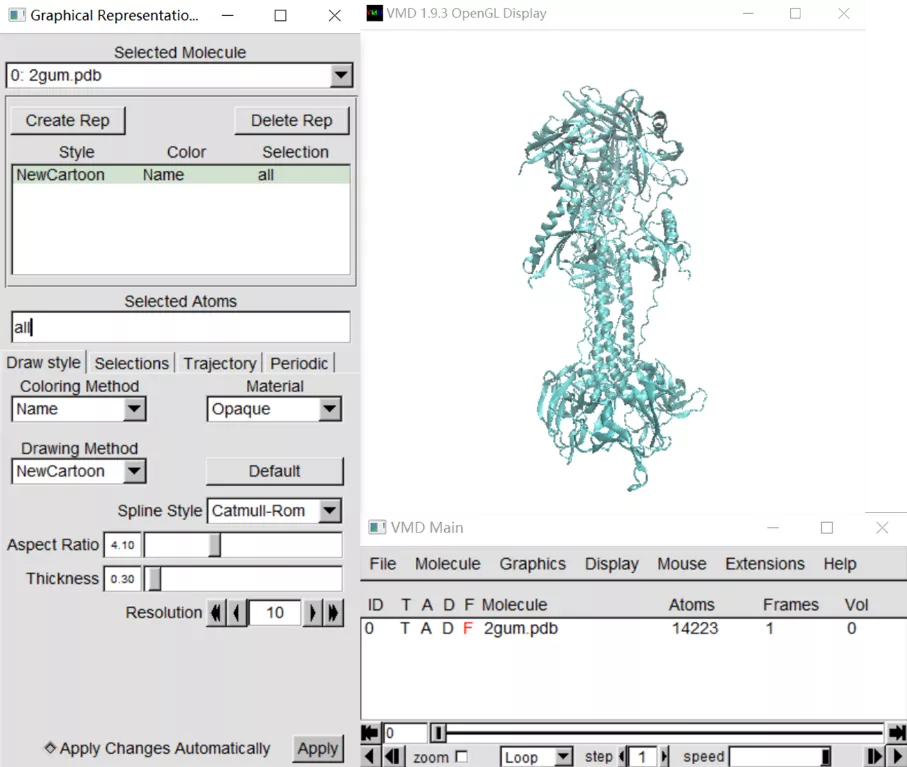Screen dimensions: 907x767
Task: Play animation in reverse
Action: pos(370,757)
